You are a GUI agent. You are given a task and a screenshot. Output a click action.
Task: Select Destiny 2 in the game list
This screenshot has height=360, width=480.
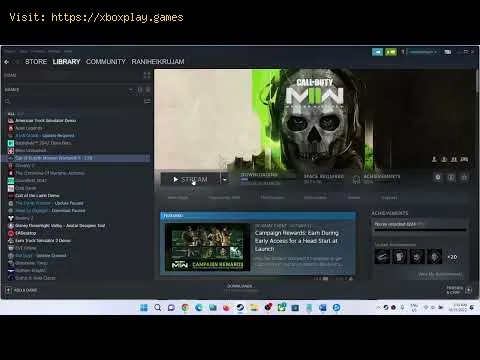point(24,218)
